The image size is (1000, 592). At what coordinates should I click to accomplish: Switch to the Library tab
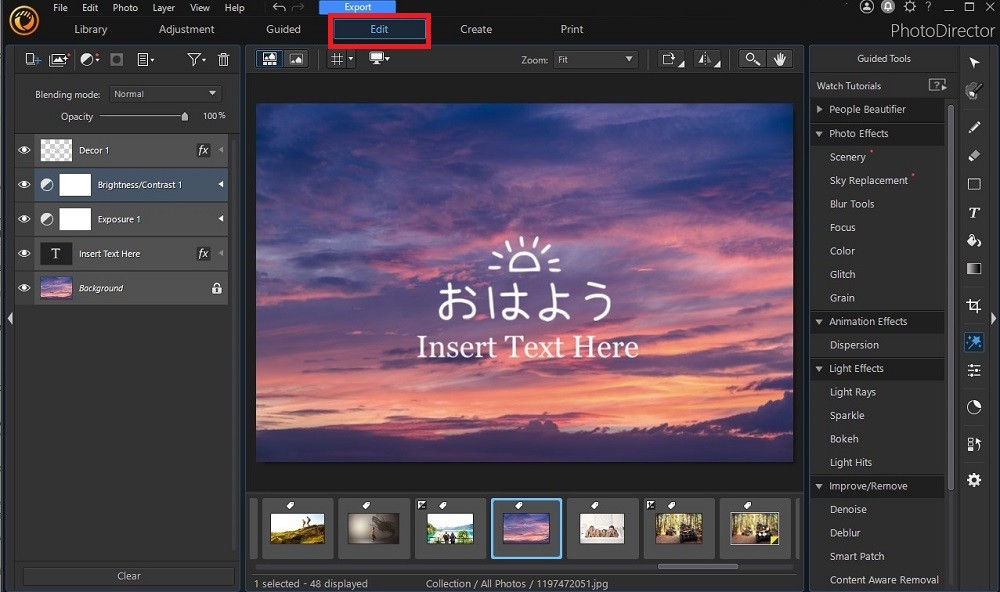[91, 29]
